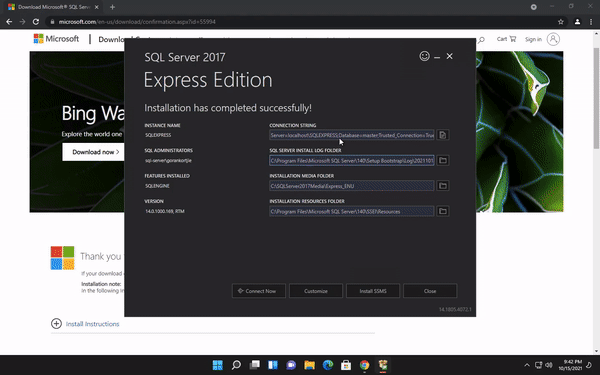The image size is (600, 375).
Task: Click the Connect Now button
Action: tap(259, 291)
